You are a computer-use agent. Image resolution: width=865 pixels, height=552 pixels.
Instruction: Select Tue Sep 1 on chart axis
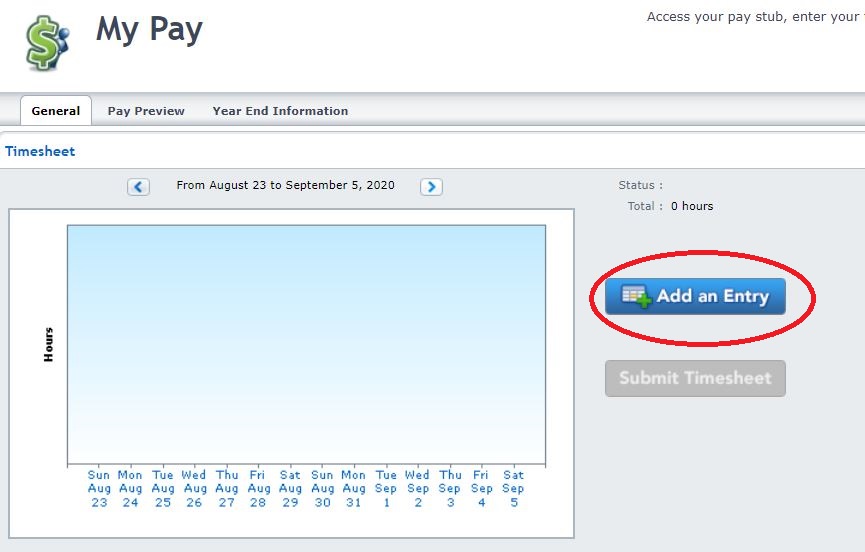click(x=386, y=489)
